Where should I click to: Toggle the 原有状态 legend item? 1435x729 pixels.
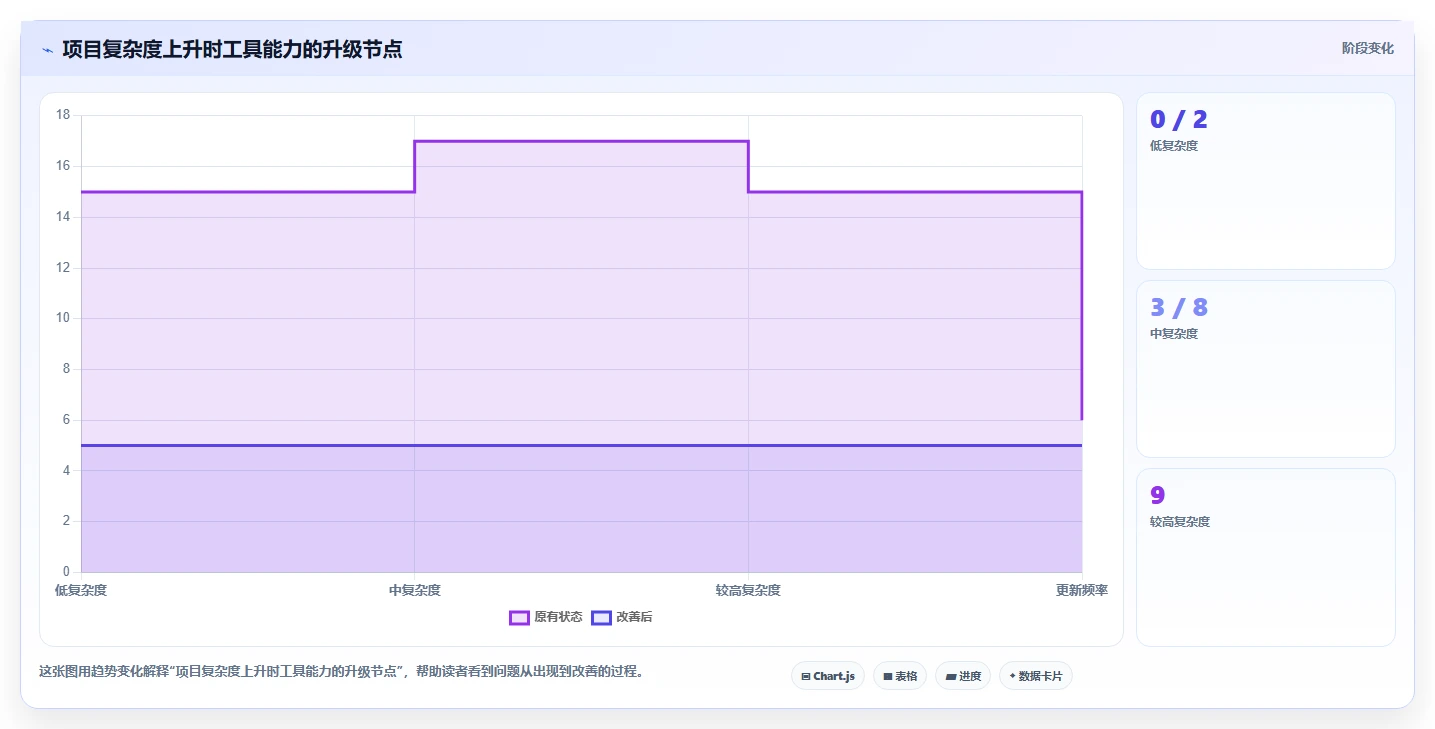(545, 617)
